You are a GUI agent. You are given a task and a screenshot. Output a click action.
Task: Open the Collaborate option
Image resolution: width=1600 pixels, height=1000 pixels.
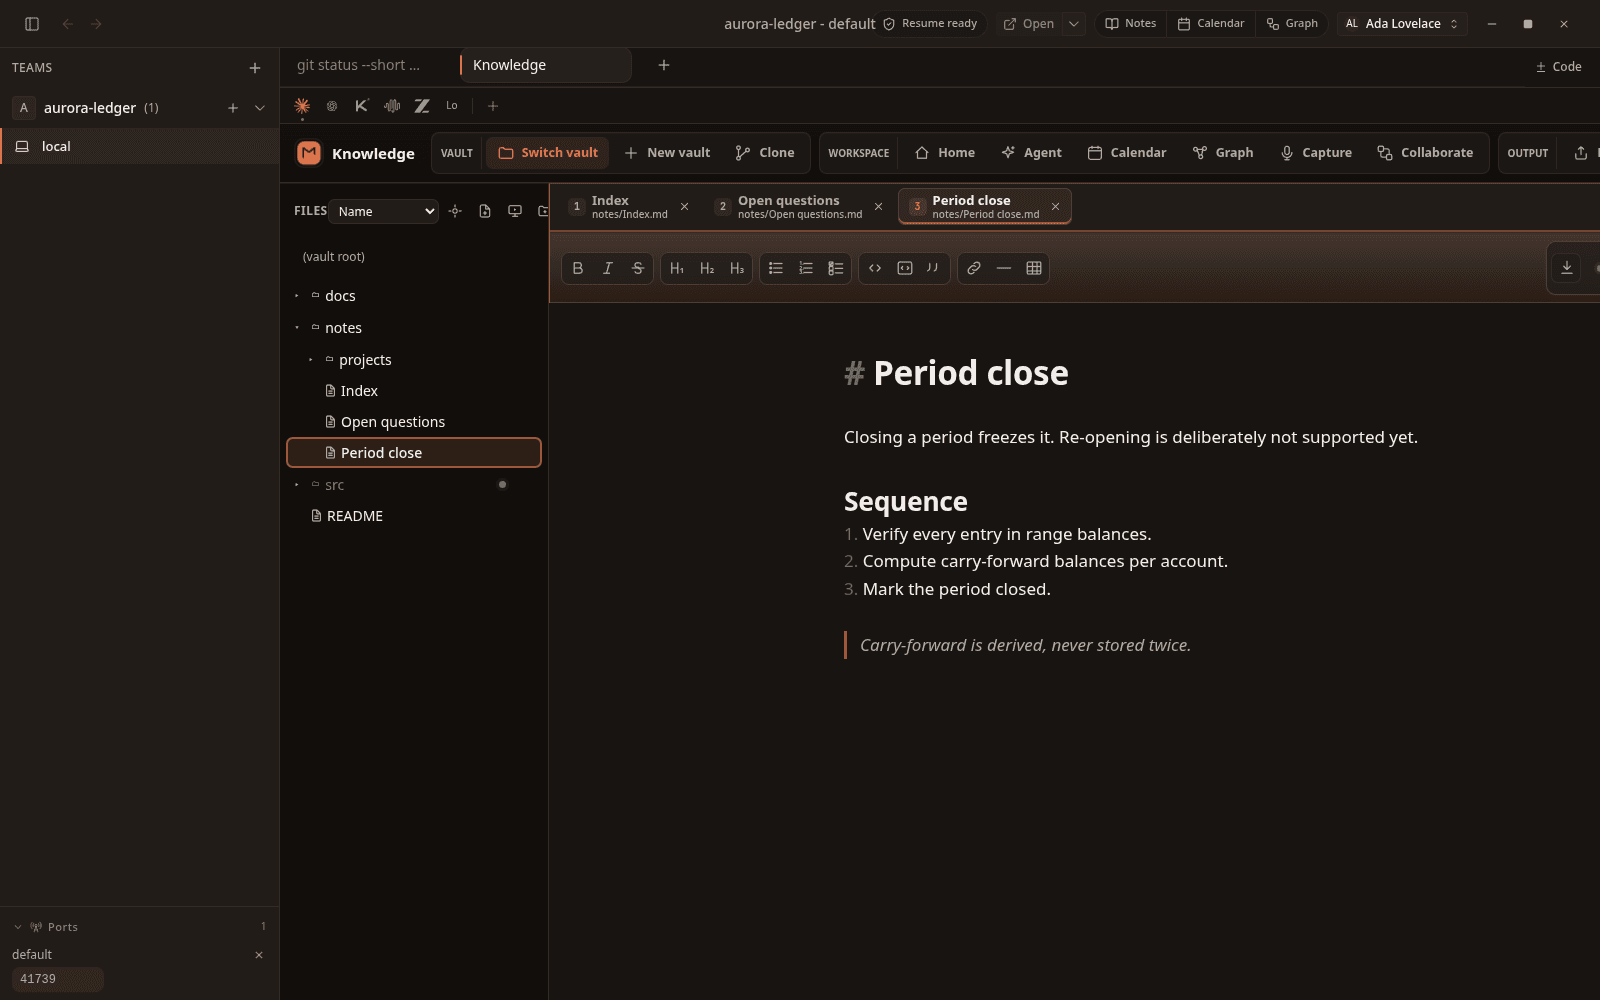pos(1425,153)
